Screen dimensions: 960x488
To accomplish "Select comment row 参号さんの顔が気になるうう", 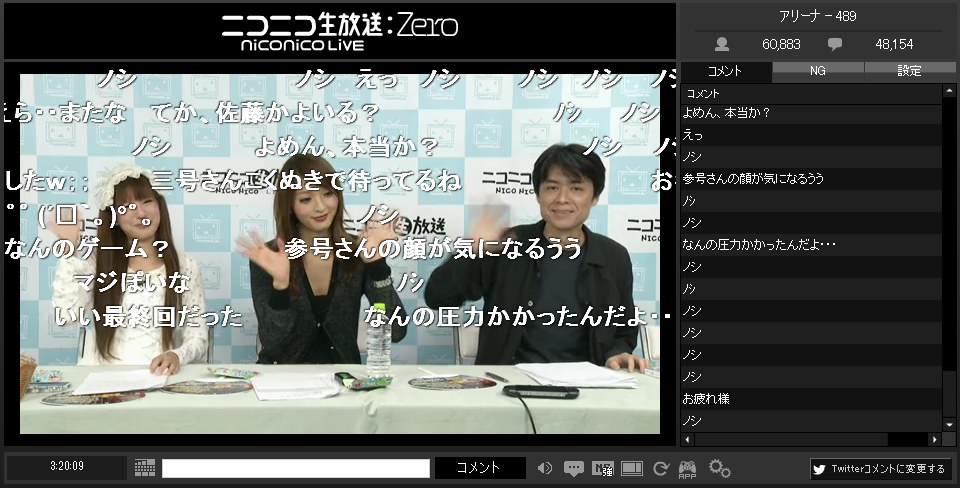I will click(x=811, y=179).
